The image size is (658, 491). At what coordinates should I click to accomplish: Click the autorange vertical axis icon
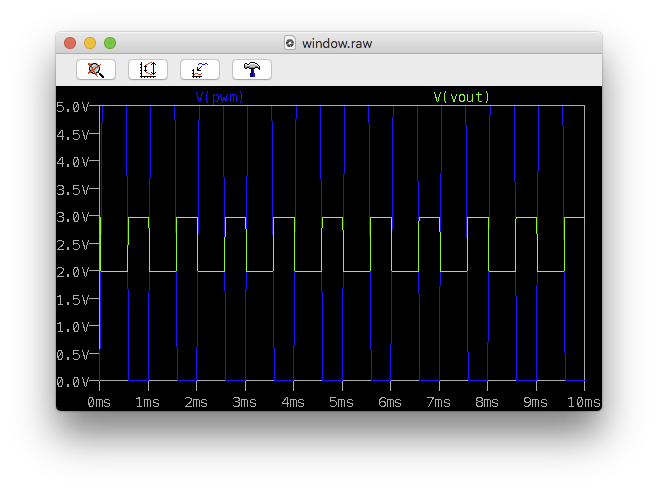coord(148,70)
